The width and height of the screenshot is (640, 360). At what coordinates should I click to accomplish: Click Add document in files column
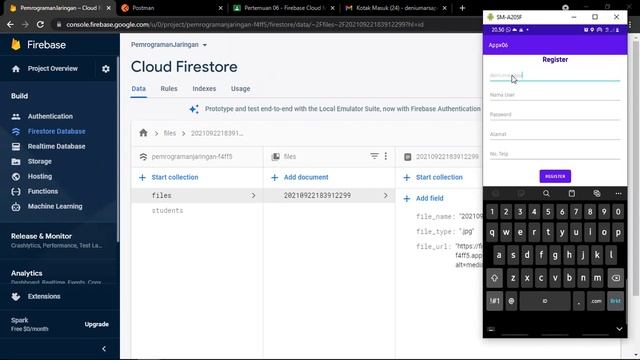(300, 177)
